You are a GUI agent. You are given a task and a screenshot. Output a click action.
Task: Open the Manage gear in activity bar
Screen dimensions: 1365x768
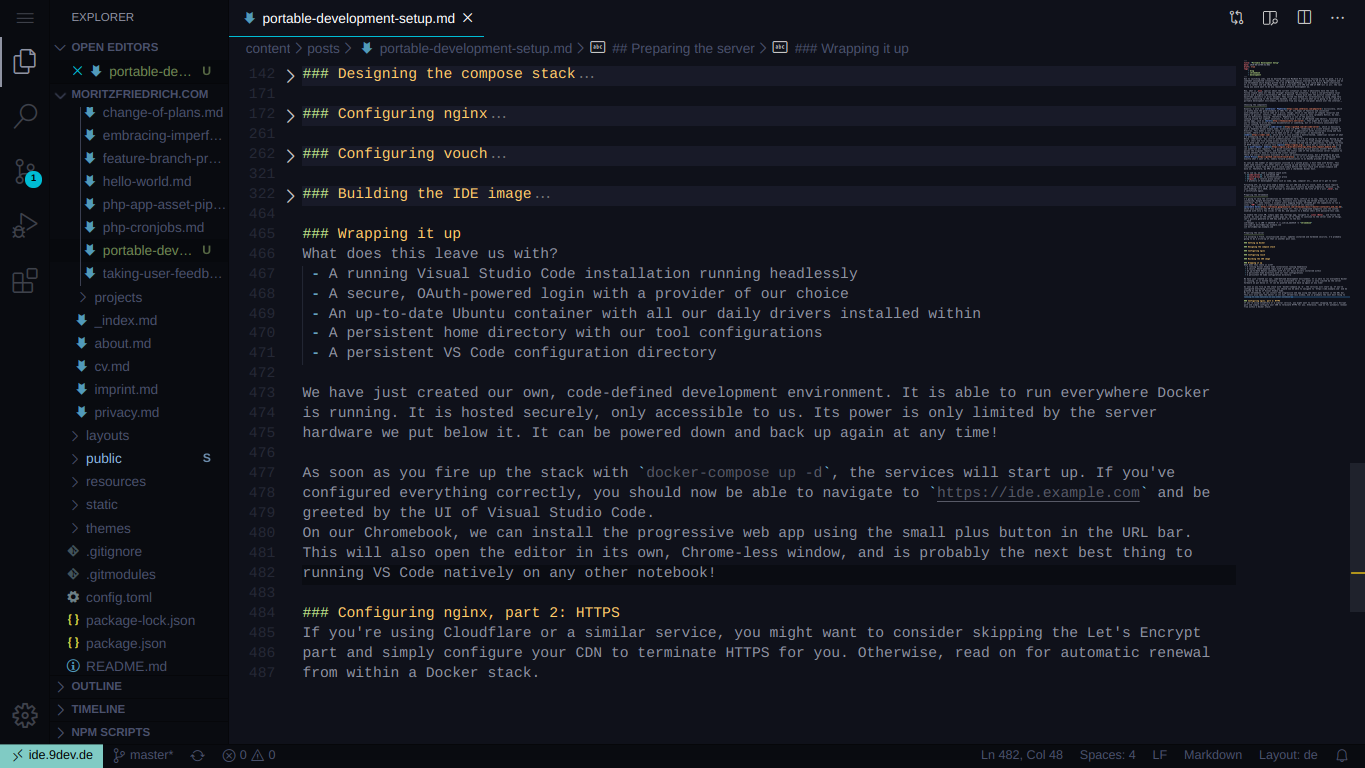pyautogui.click(x=25, y=715)
